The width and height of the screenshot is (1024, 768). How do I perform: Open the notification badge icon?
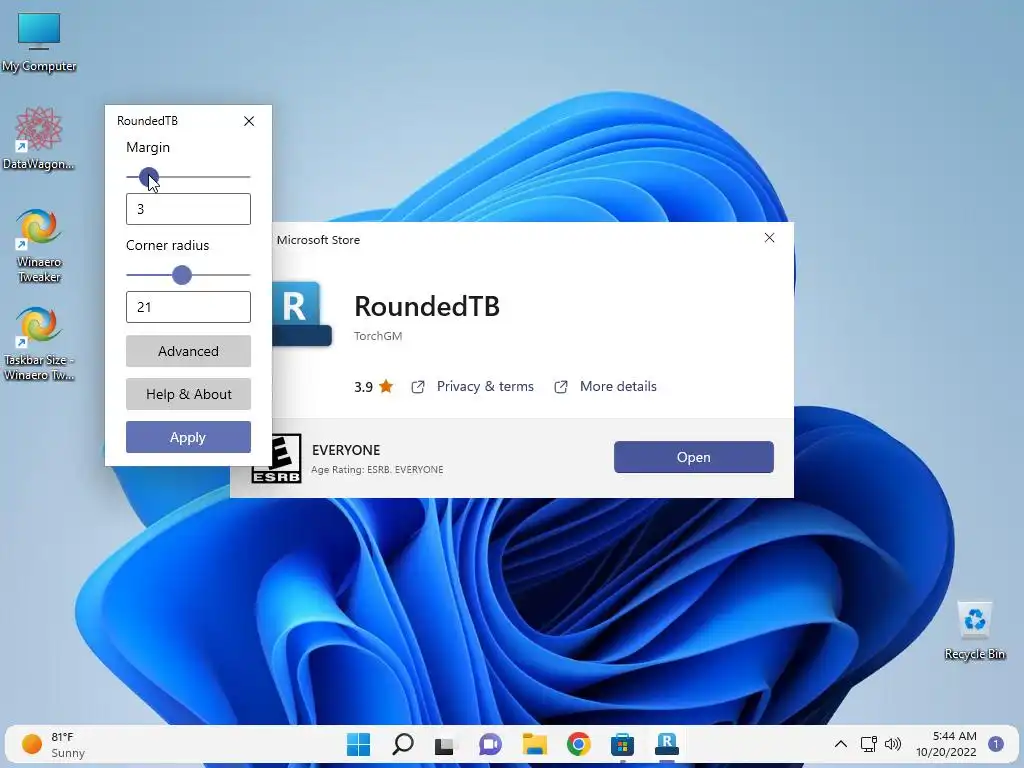click(x=996, y=744)
